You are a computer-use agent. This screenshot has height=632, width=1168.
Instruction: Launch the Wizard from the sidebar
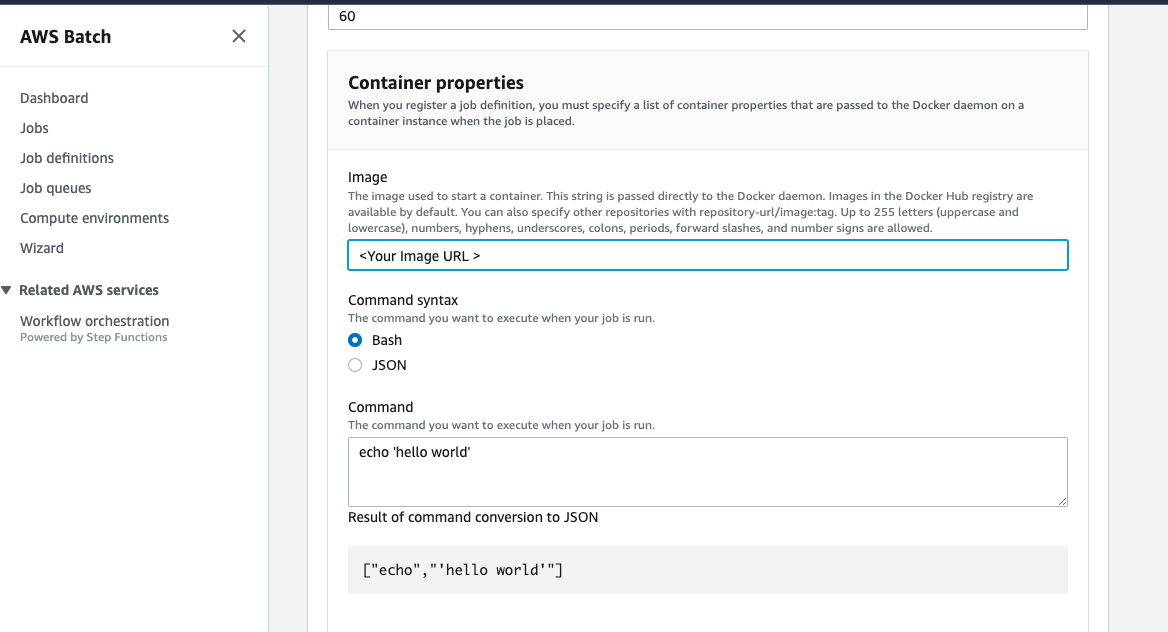pos(42,248)
